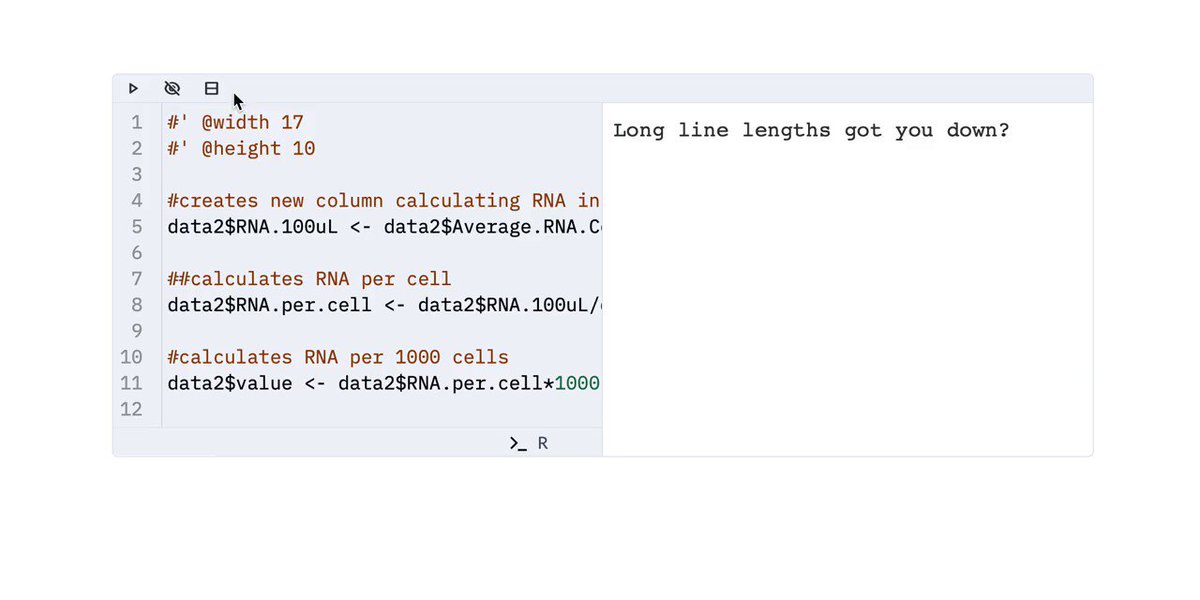Screen dimensions: 1200x600
Task: Click the '##calculates RNA per cell' comment
Action: click(309, 279)
